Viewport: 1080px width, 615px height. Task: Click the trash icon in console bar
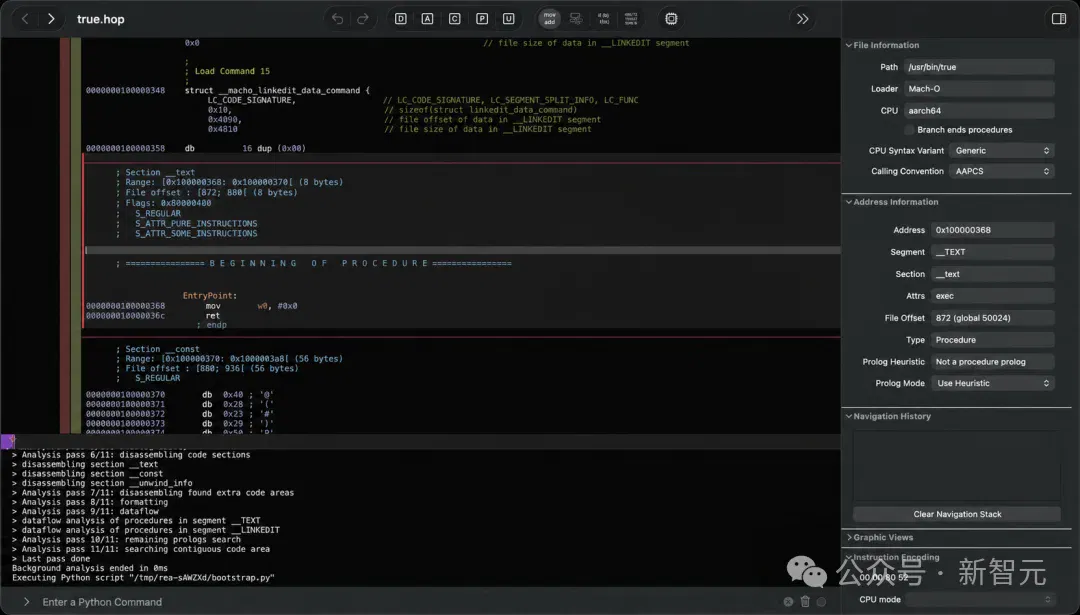click(x=805, y=601)
